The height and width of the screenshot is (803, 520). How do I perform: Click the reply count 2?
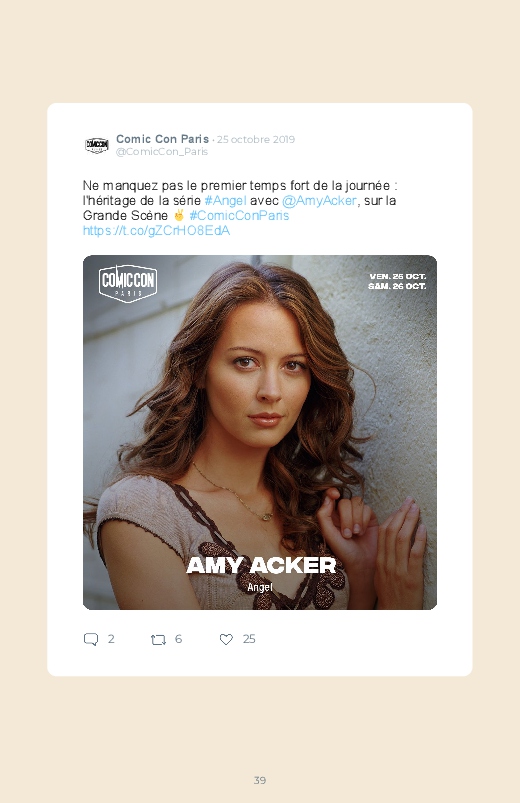coord(111,639)
